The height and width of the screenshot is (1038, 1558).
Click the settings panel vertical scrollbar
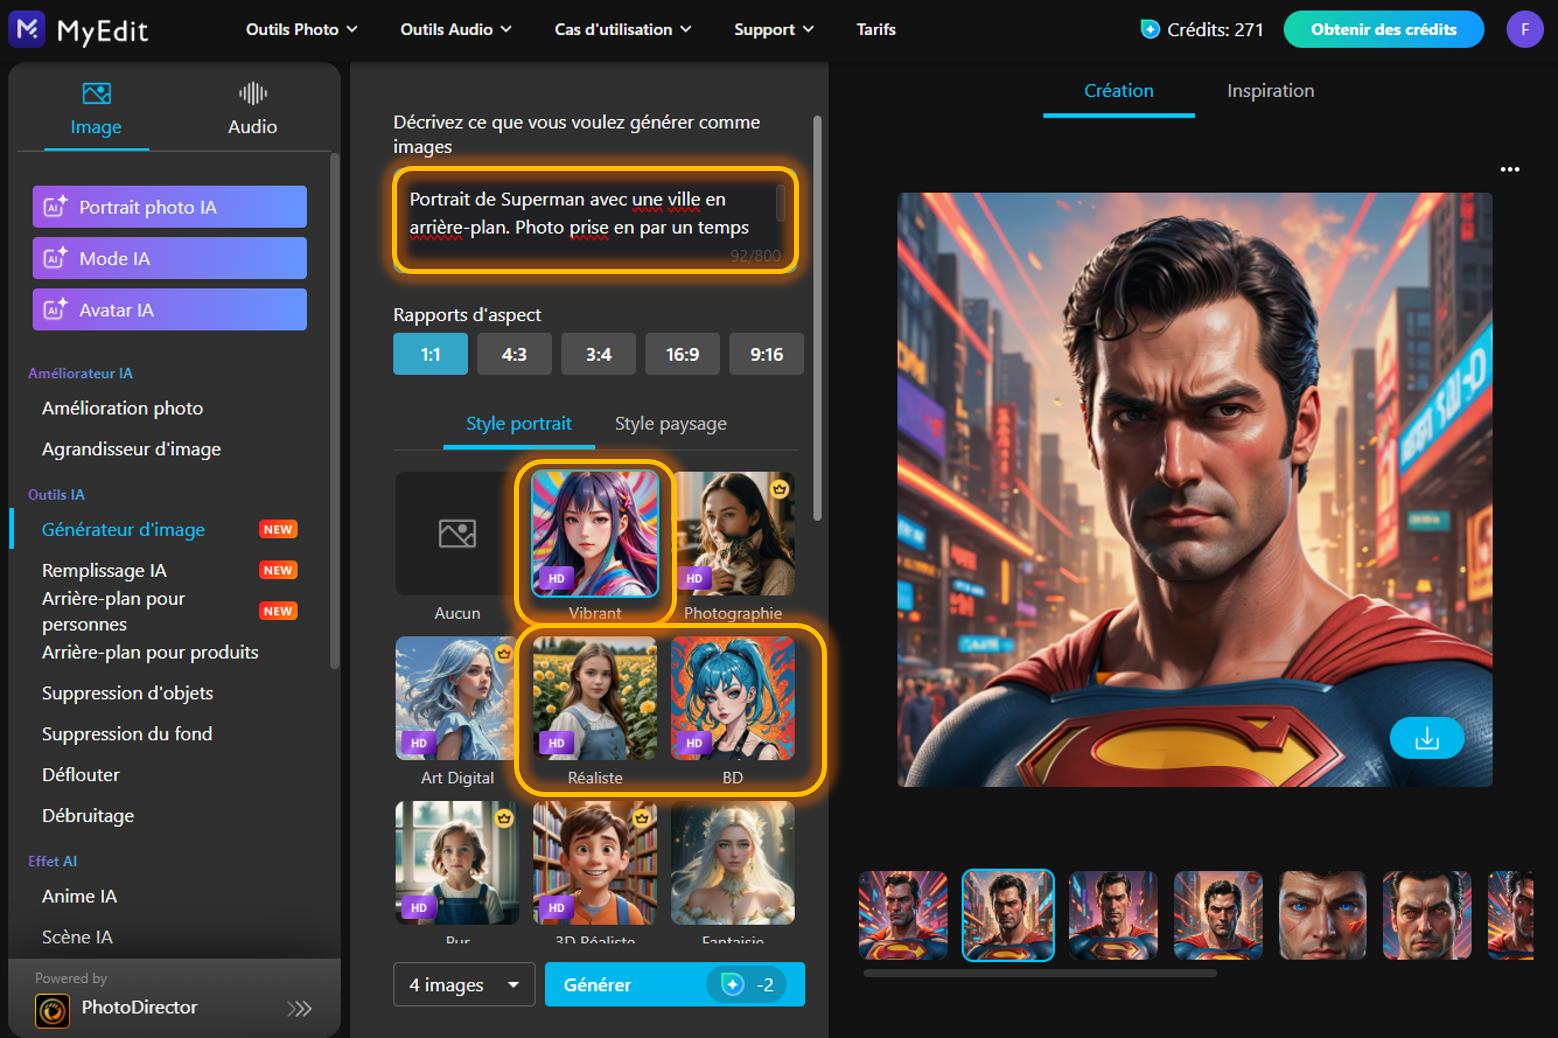coord(818,318)
